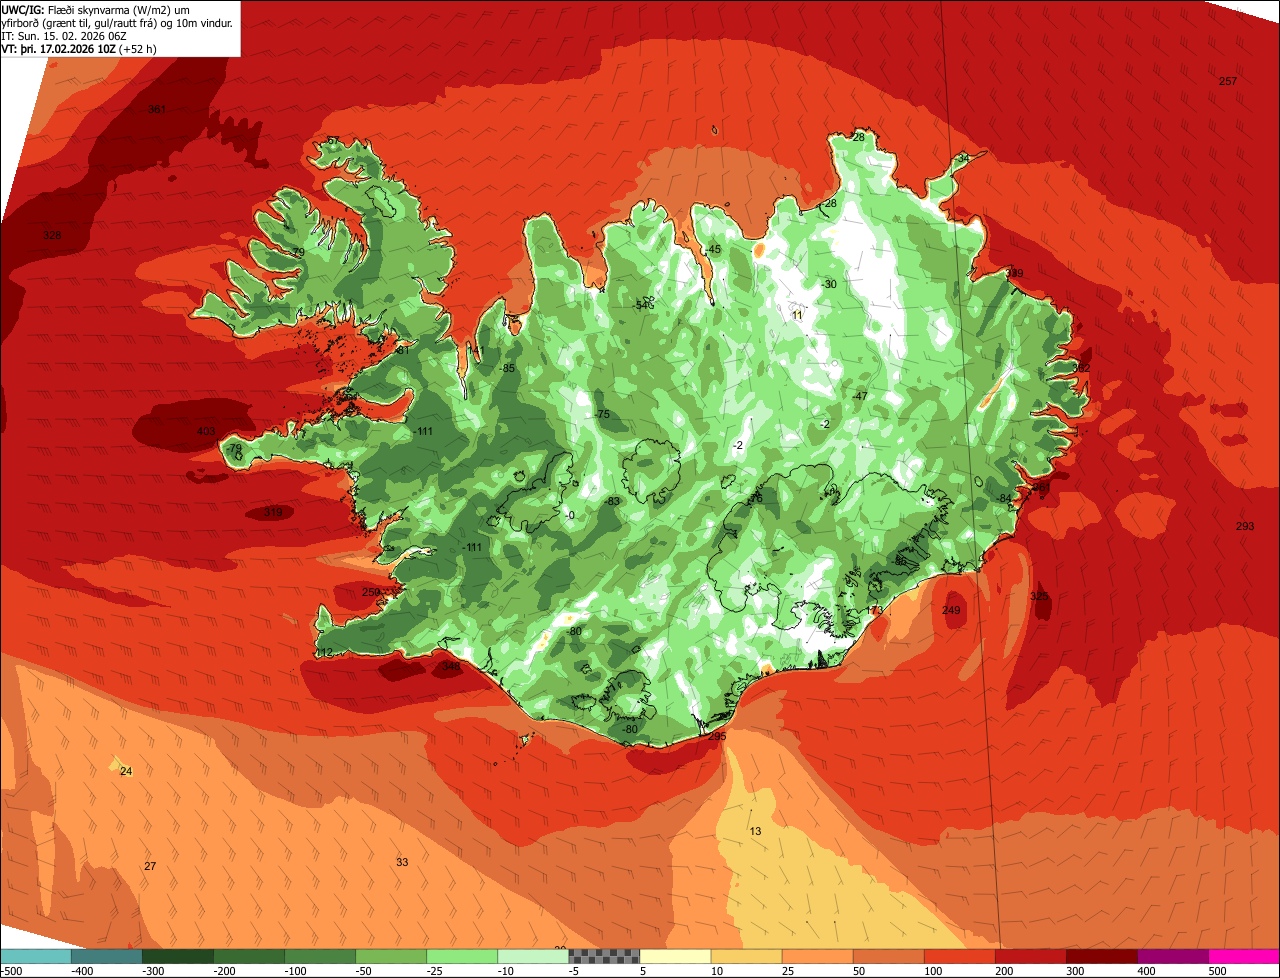Click the flux value 257 on the map
1280x978 pixels.
click(1228, 81)
